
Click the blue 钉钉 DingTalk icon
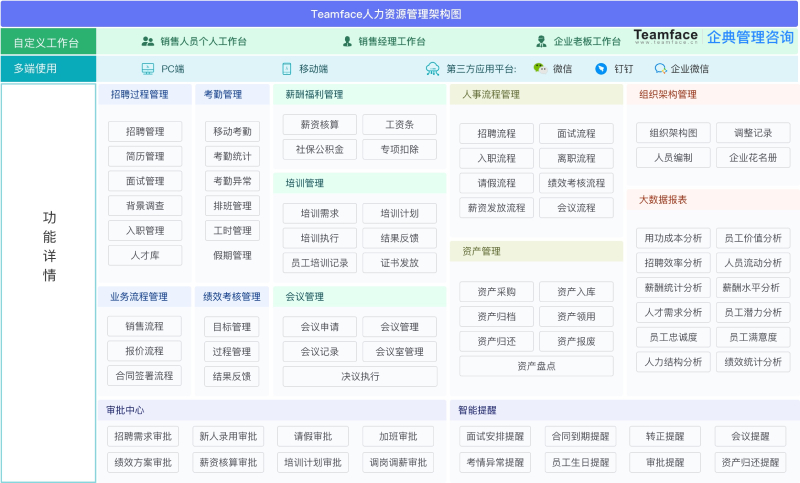tap(601, 69)
